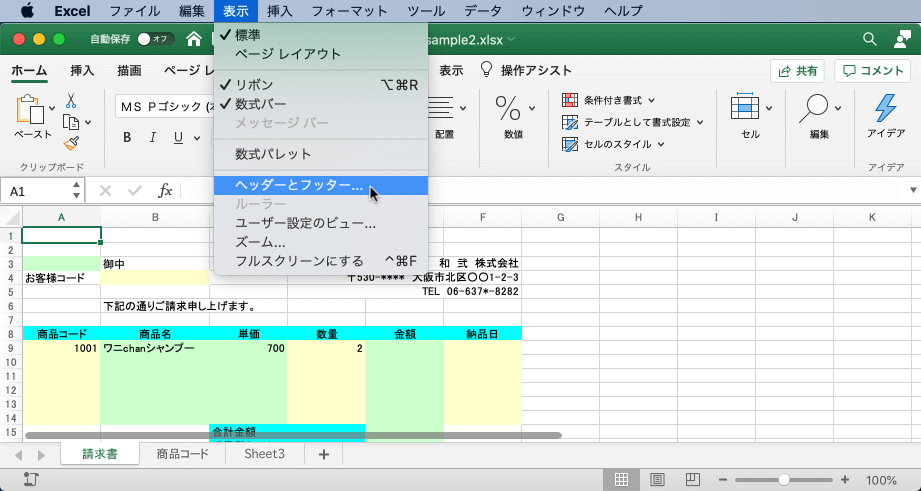Switch to Page Layout view in status bar
This screenshot has width=921, height=491.
[657, 479]
